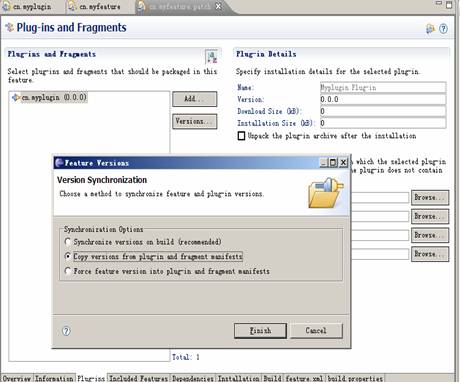Select cn.myplugin (0.0.0) in plug-in list
Image resolution: width=460 pixels, height=382 pixels.
pyautogui.click(x=50, y=97)
